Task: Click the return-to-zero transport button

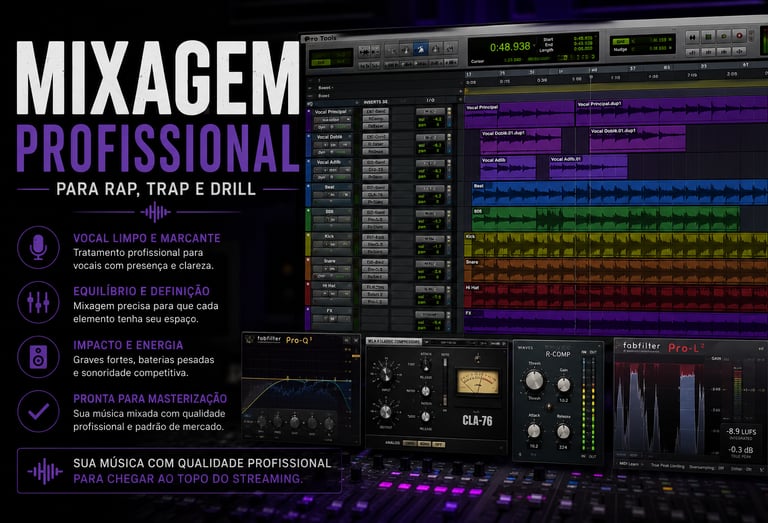Action: point(693,37)
